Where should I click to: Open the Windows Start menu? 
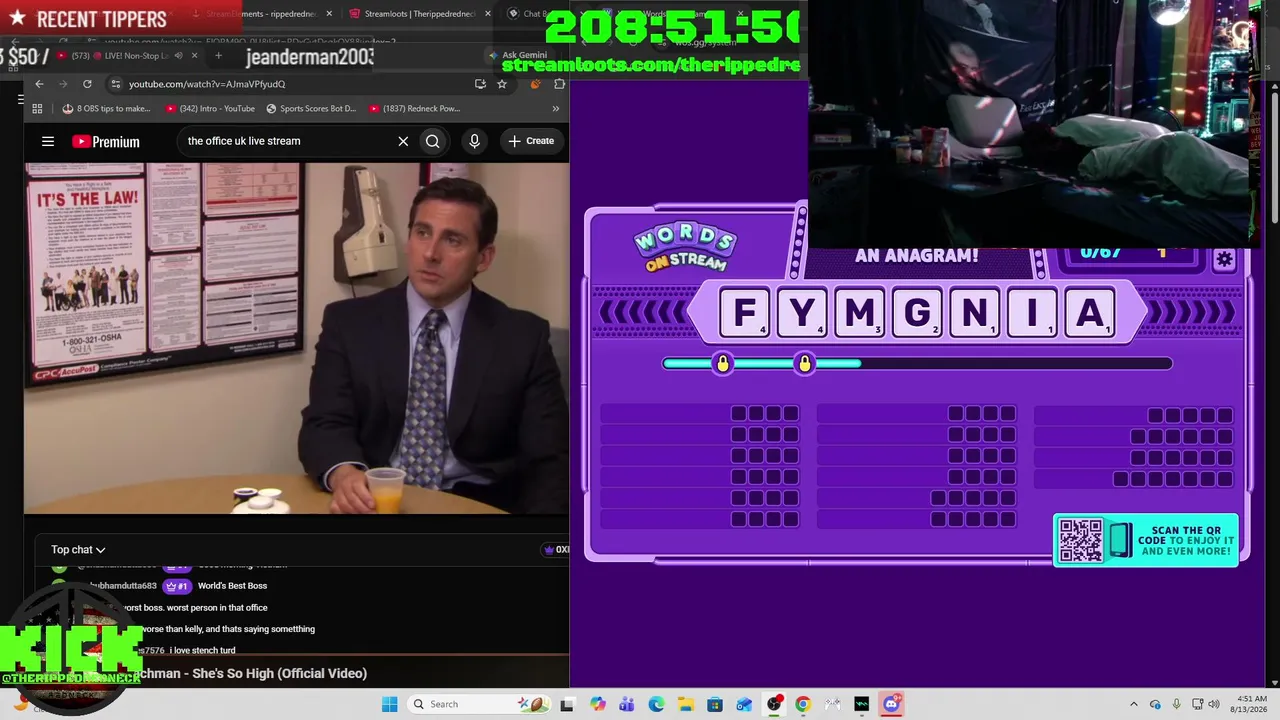coord(390,704)
